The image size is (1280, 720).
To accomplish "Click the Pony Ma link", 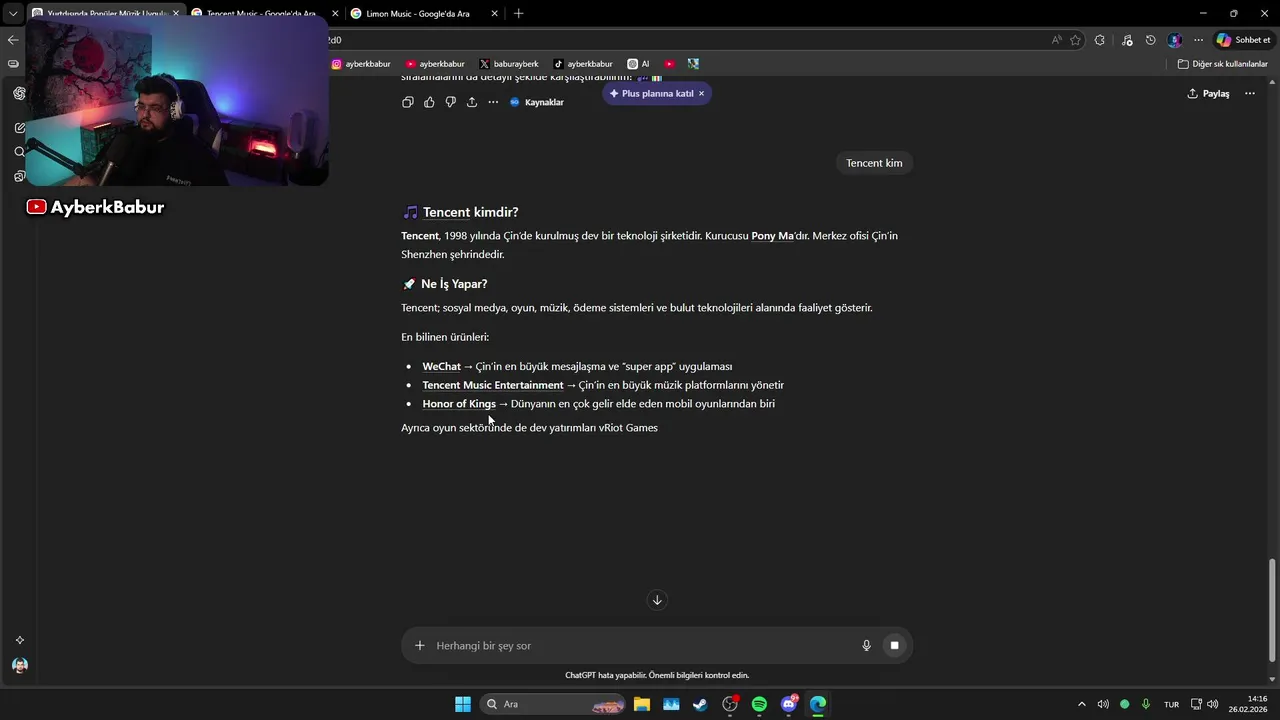I will pos(772,236).
